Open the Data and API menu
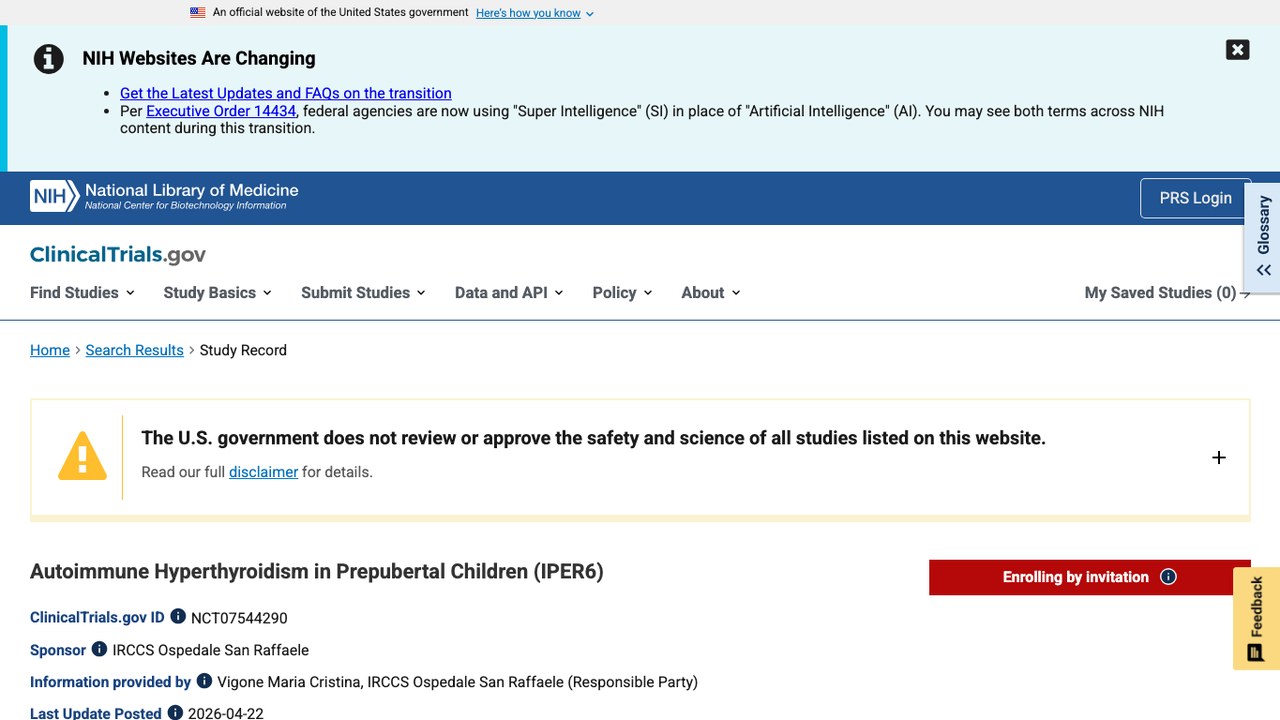Image resolution: width=1280 pixels, height=720 pixels. coord(509,292)
